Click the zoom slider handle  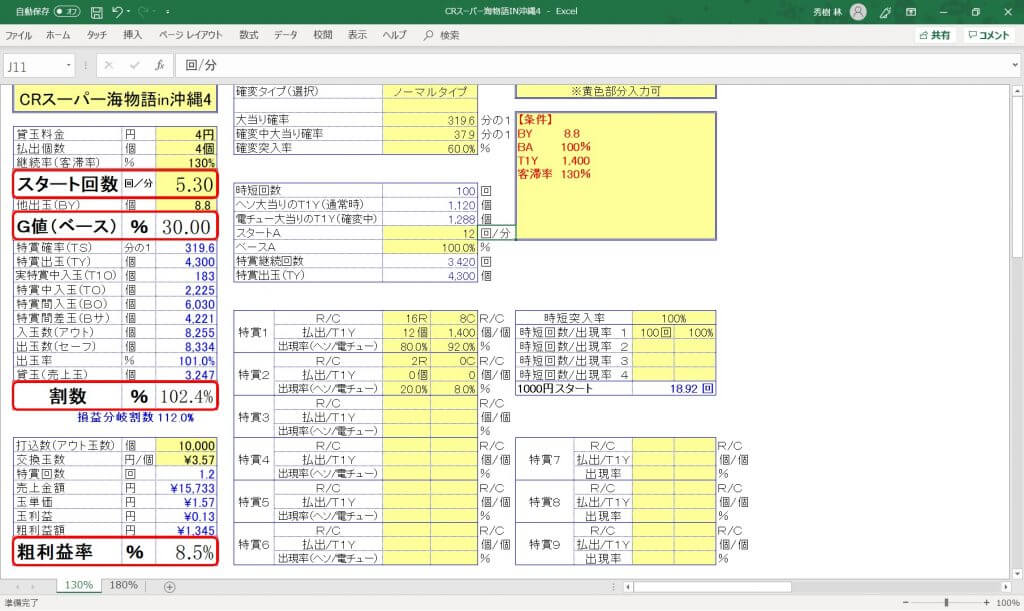(946, 603)
